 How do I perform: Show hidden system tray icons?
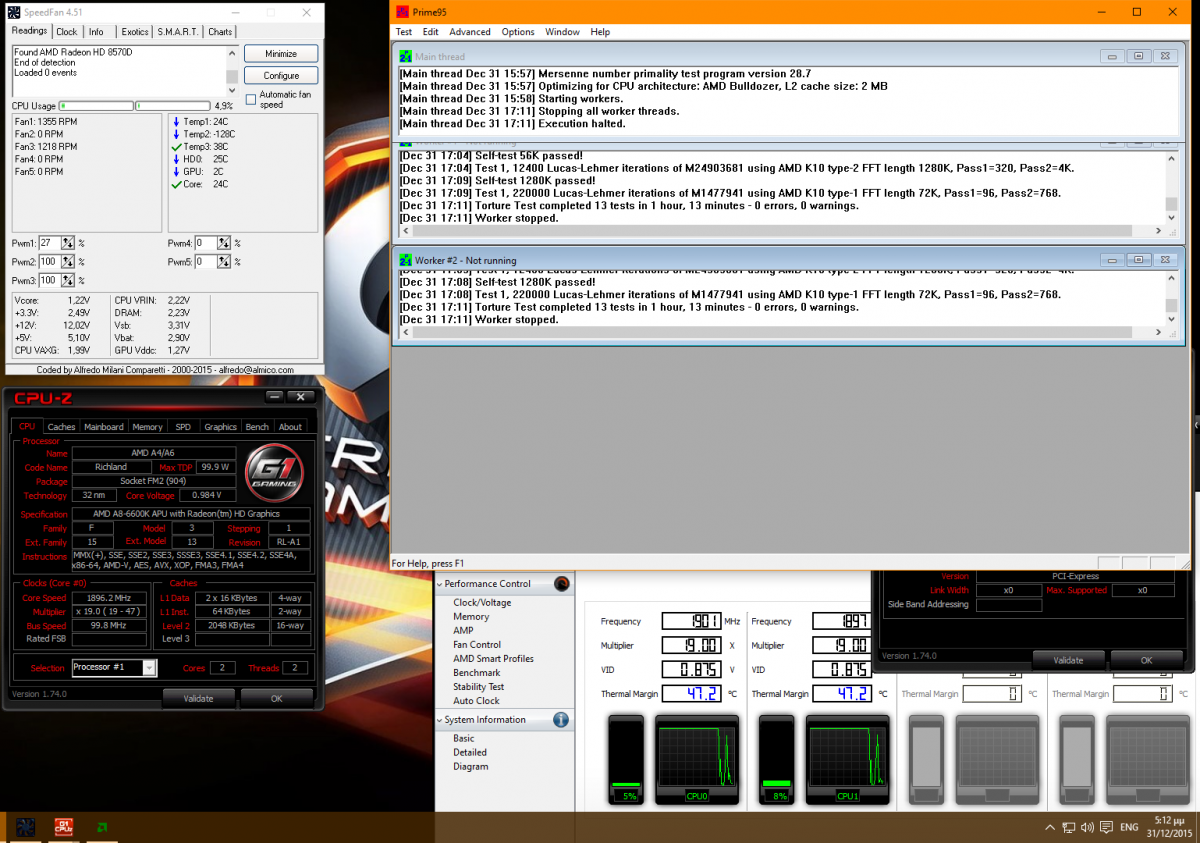tap(1048, 828)
